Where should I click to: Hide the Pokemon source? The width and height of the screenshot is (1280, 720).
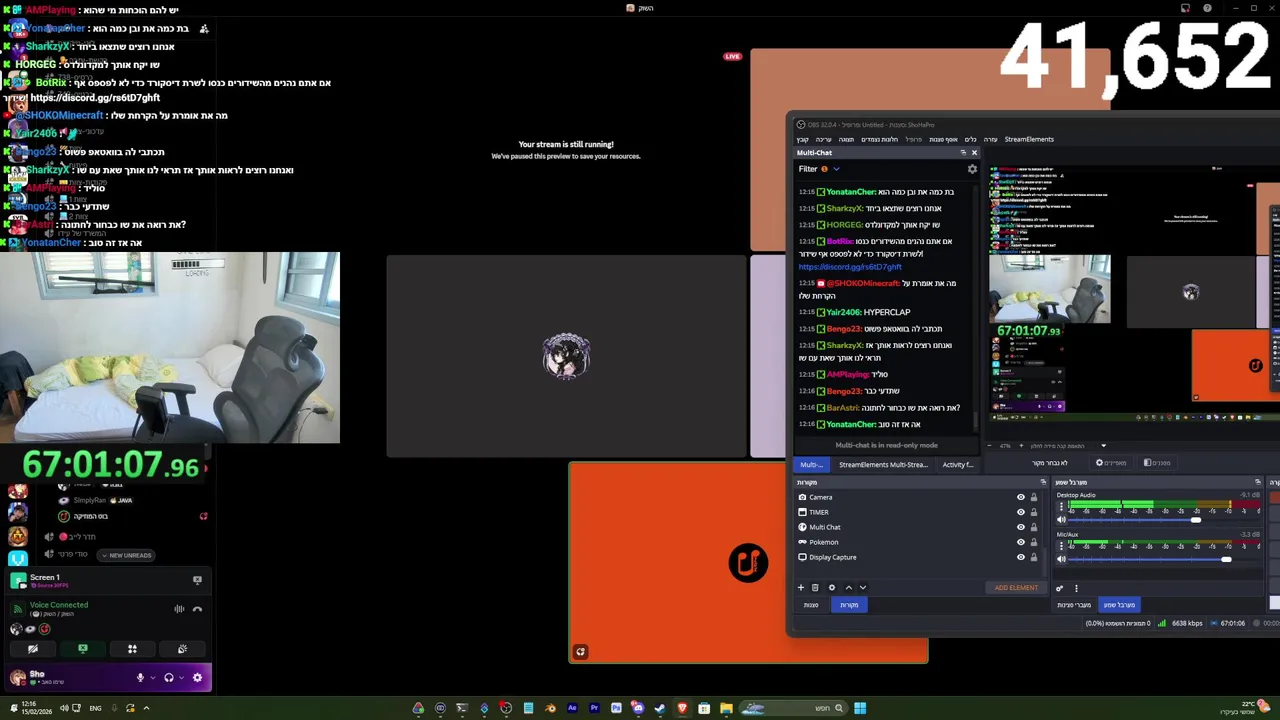pyautogui.click(x=1021, y=542)
